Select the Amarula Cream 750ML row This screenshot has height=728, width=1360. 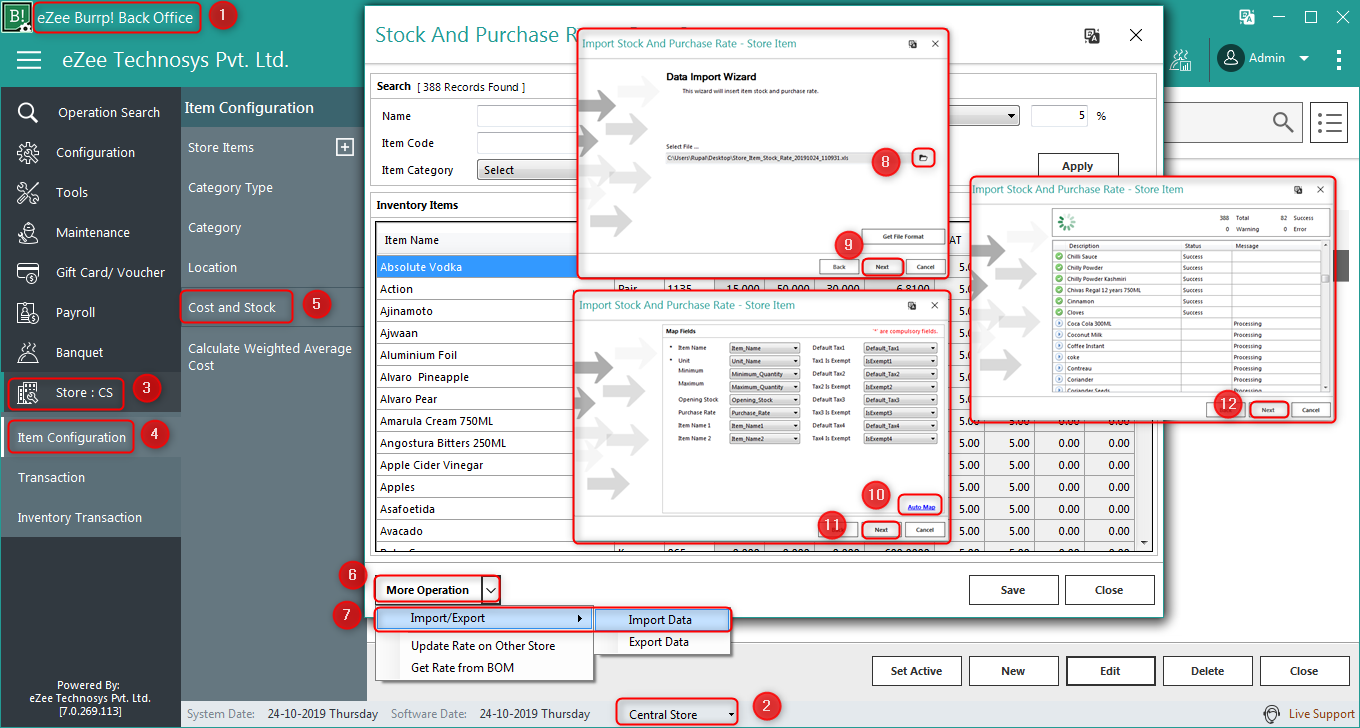(476, 421)
